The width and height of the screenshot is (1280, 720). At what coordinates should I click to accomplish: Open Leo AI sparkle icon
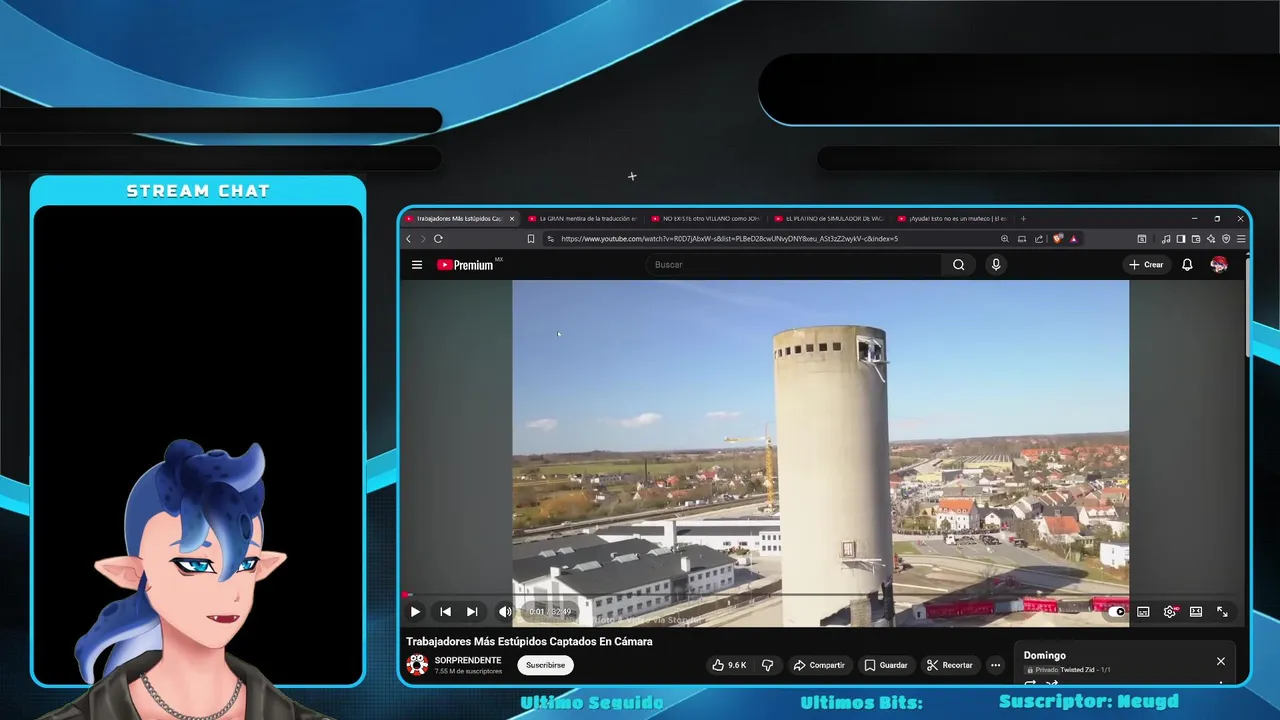coord(1211,239)
